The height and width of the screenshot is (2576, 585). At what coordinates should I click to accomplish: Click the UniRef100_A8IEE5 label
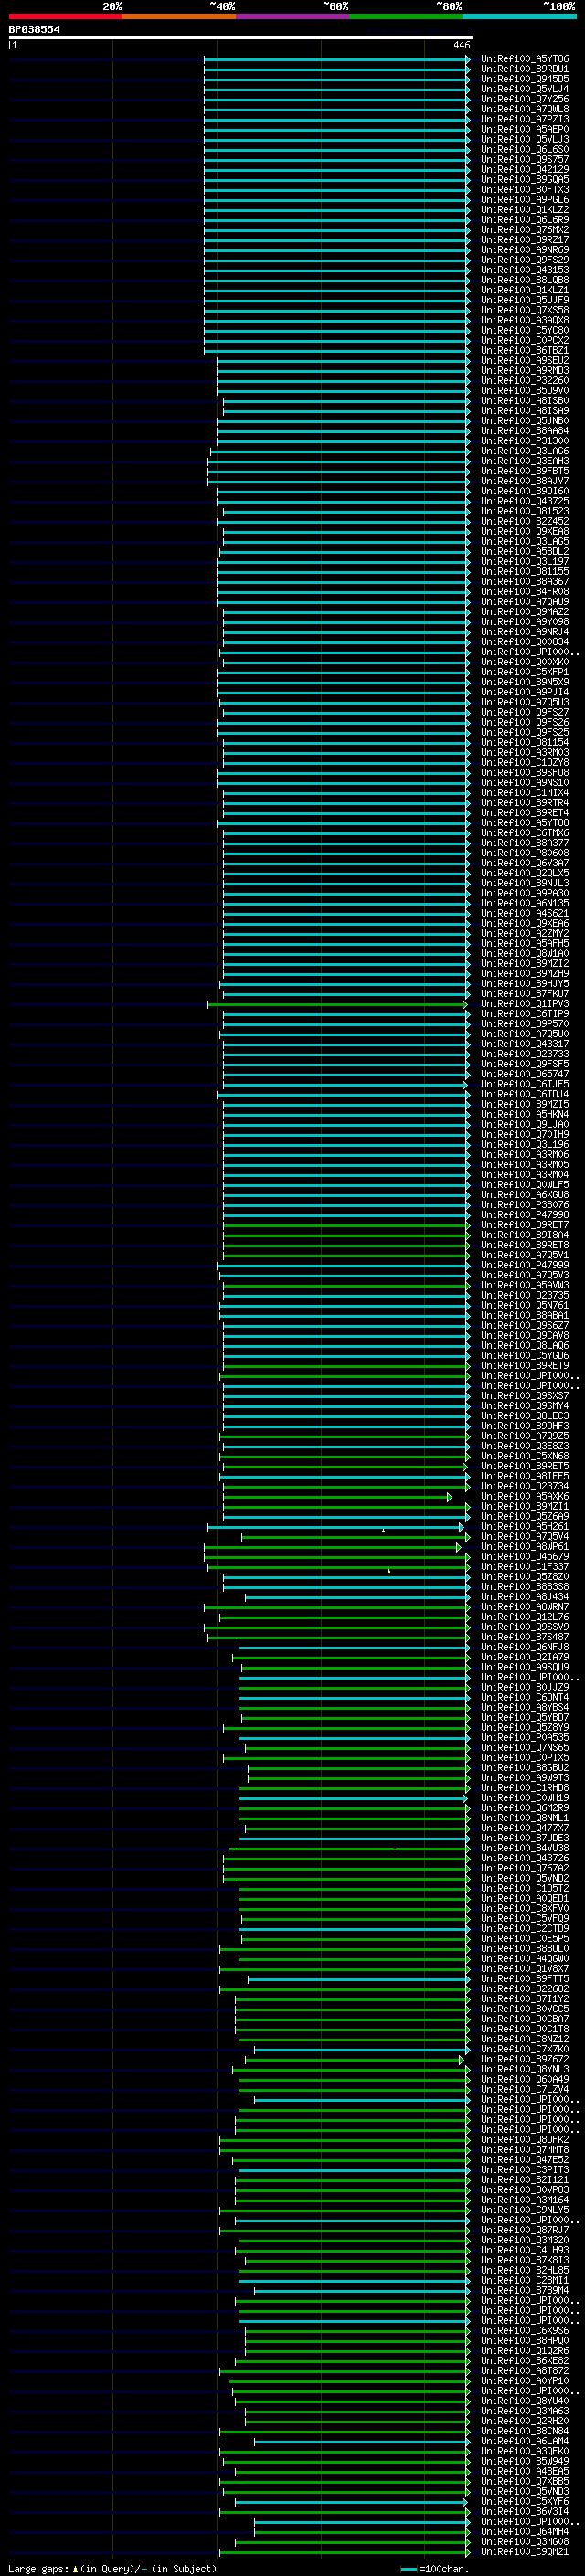(x=525, y=1477)
